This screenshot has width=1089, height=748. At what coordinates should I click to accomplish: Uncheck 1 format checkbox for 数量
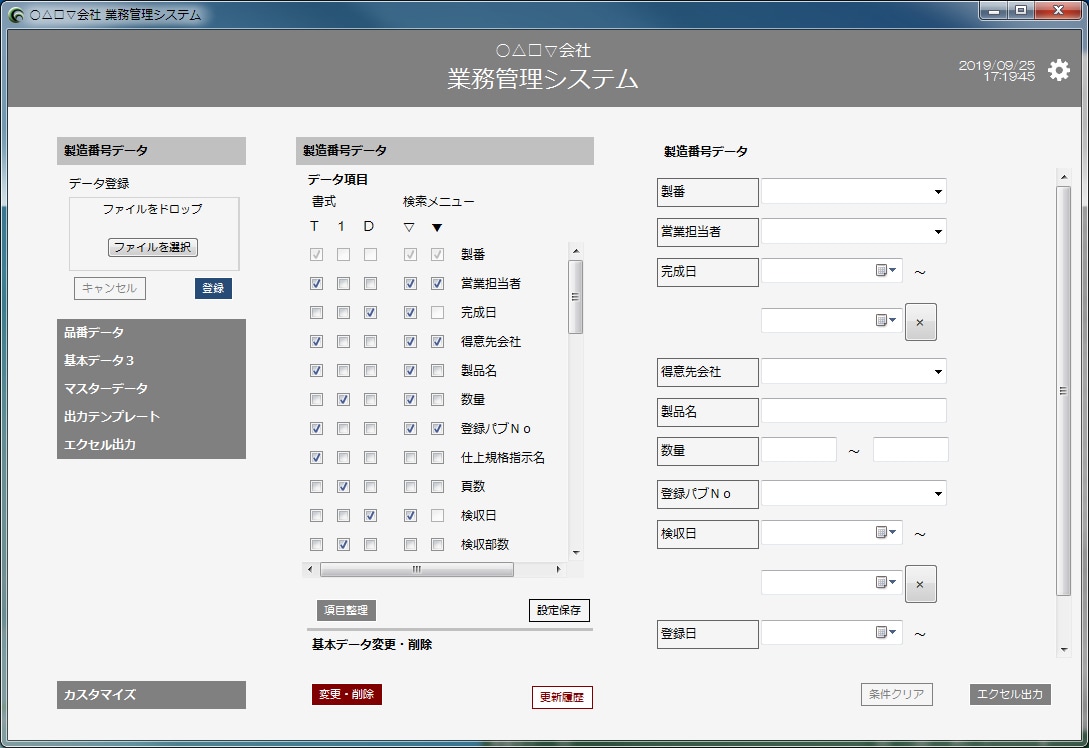343,399
